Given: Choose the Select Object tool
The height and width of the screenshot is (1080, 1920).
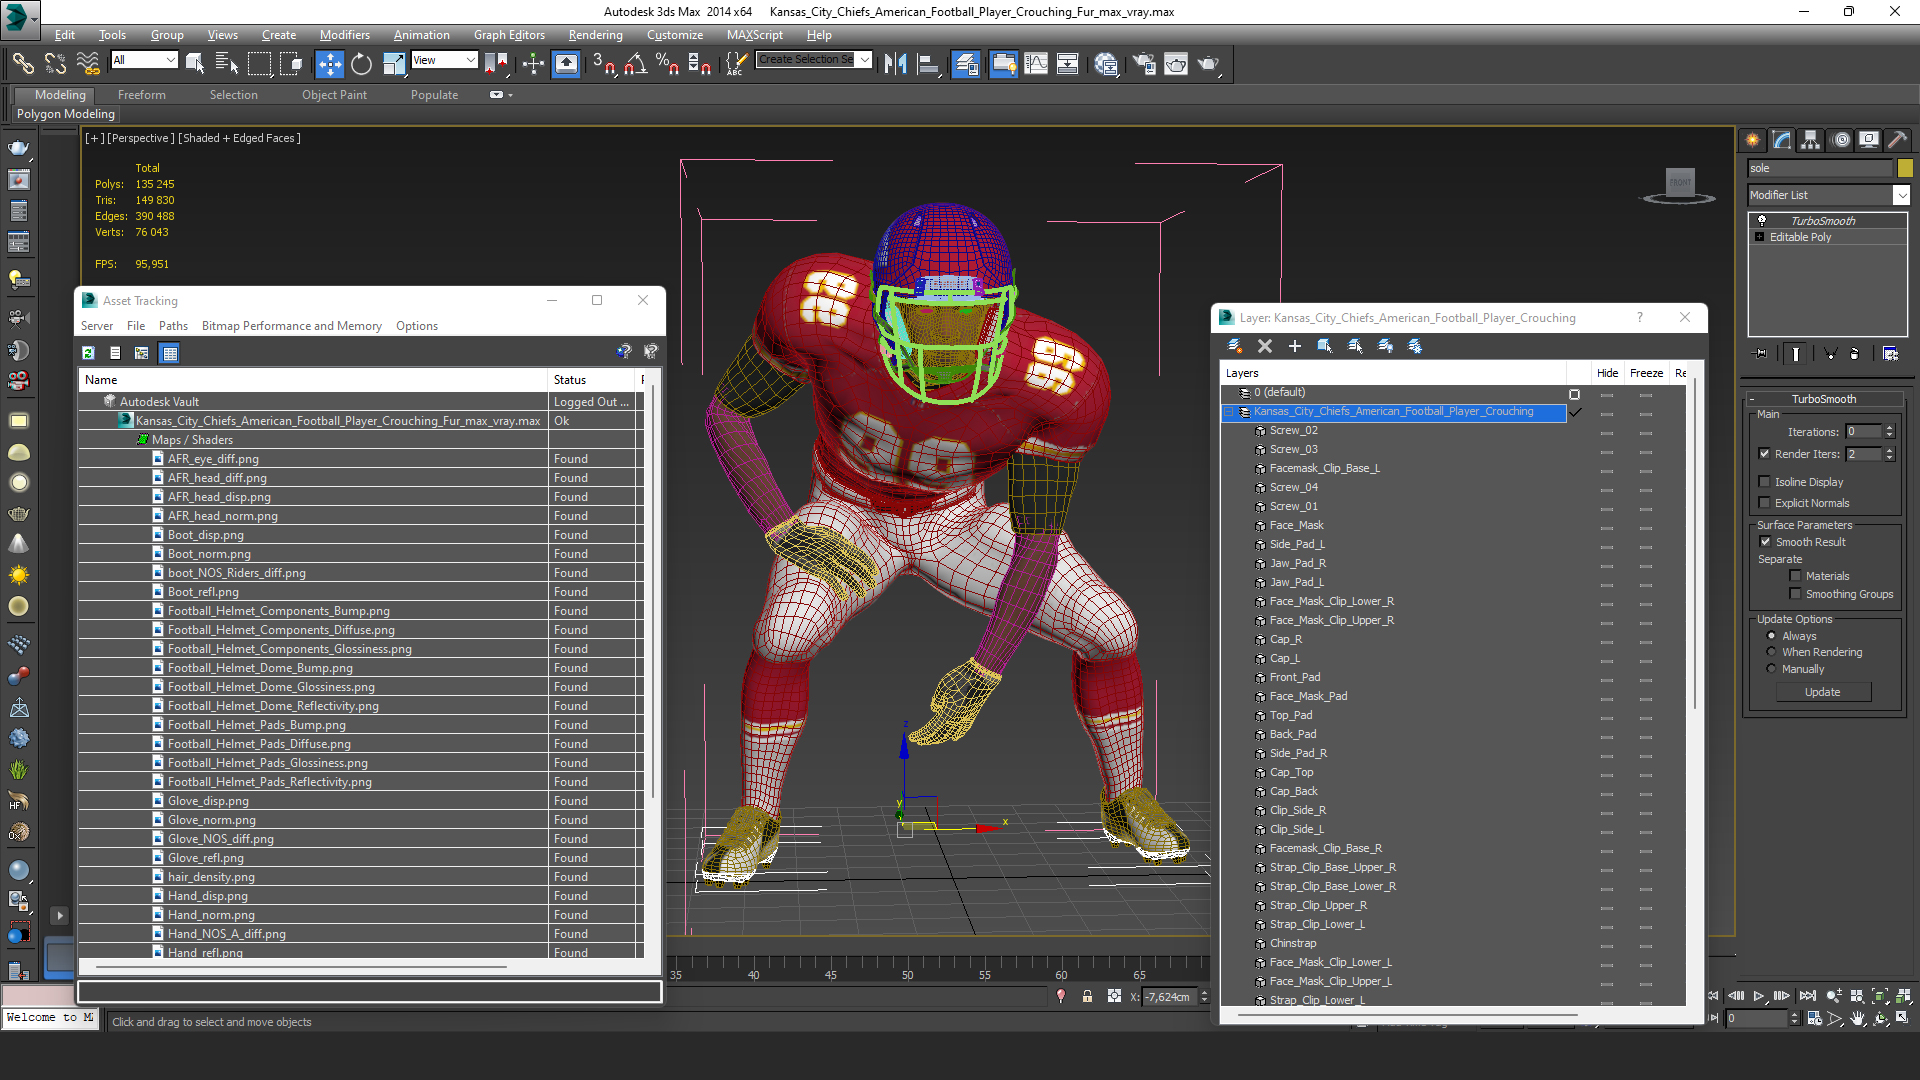Looking at the screenshot, I should (195, 64).
